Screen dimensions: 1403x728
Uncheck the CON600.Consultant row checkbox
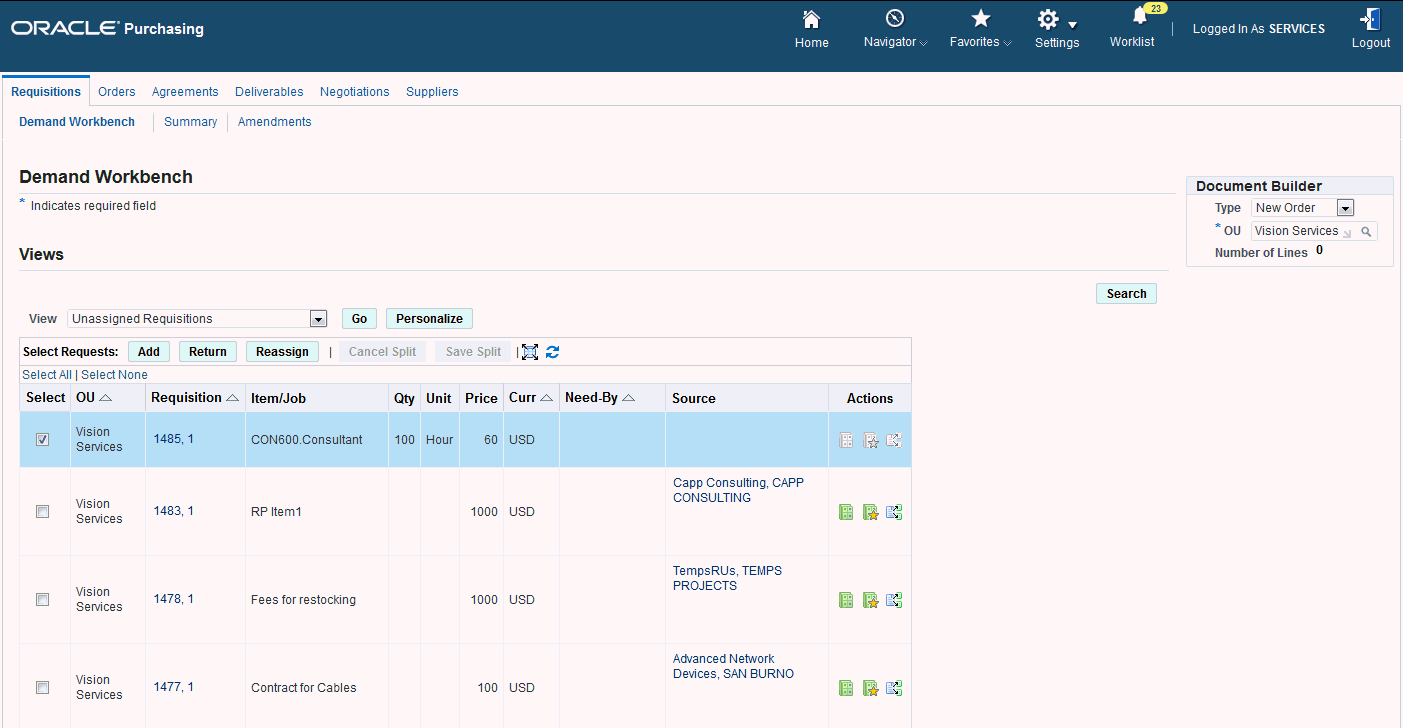click(42, 439)
